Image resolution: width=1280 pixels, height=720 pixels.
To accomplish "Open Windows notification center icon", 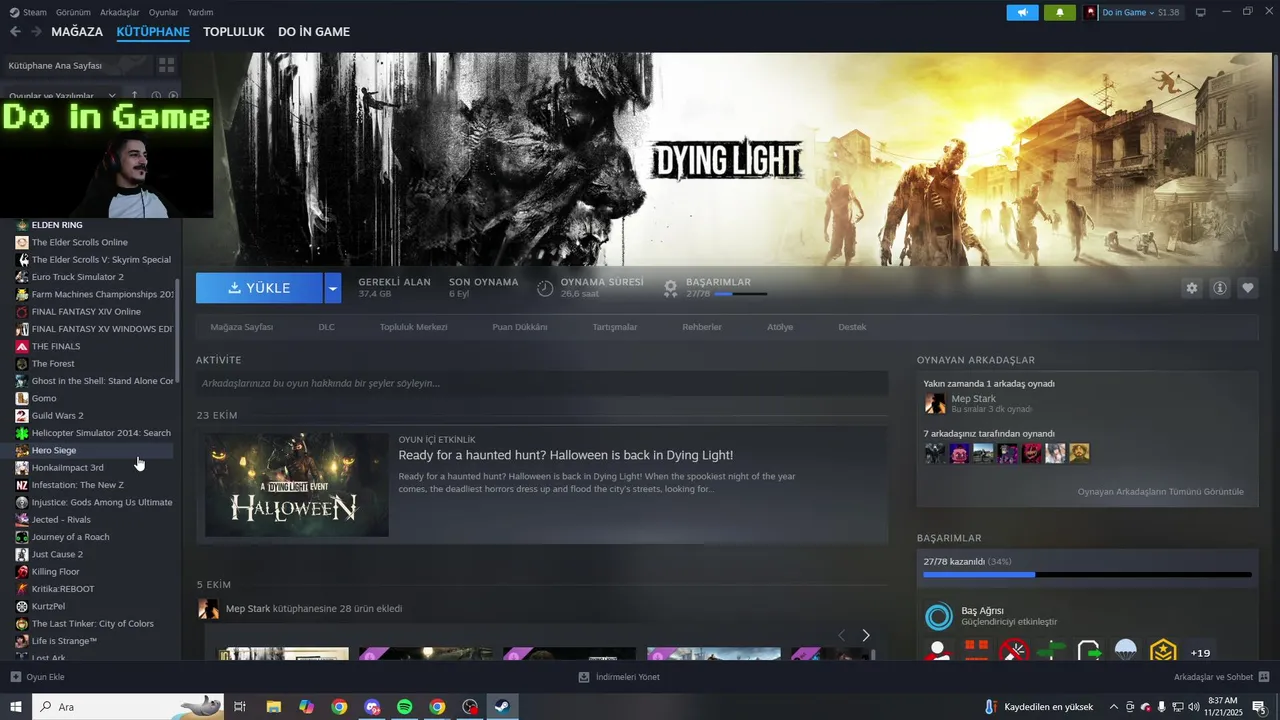I will coord(1259,707).
